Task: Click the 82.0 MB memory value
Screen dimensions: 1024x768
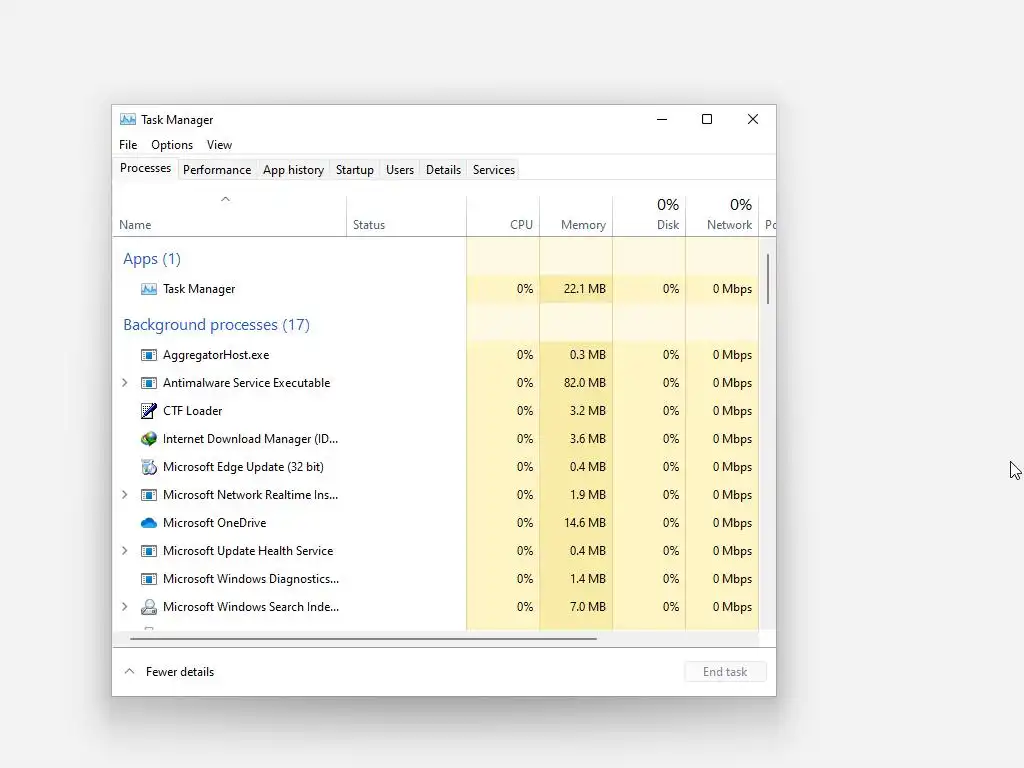Action: (x=584, y=383)
